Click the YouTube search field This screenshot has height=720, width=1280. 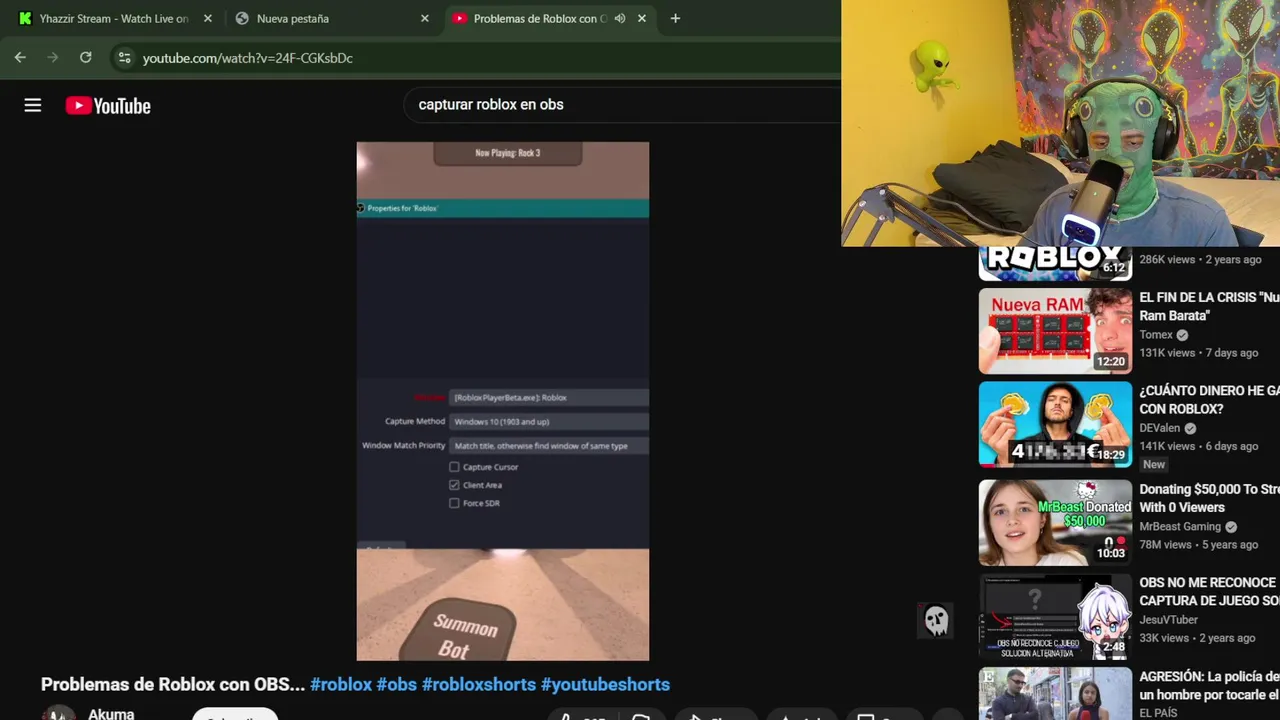coord(620,104)
